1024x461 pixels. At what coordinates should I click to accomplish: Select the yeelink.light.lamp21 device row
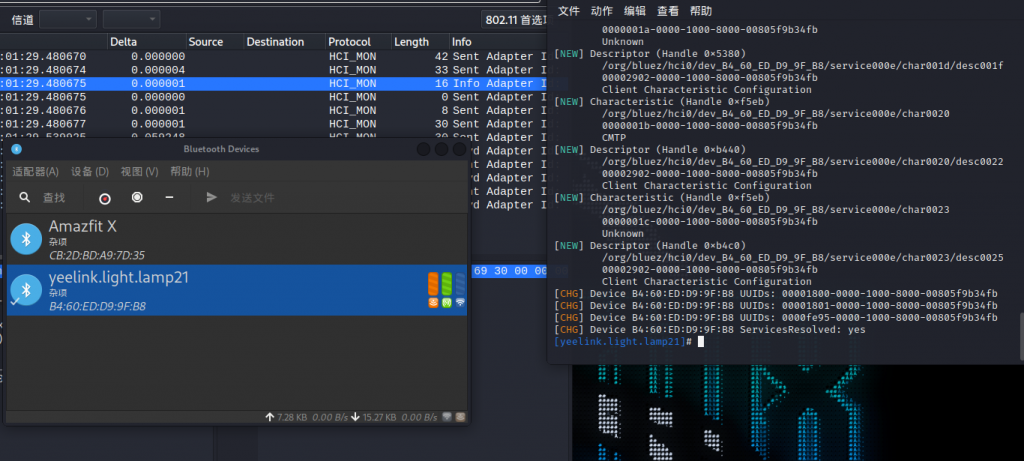pos(236,290)
